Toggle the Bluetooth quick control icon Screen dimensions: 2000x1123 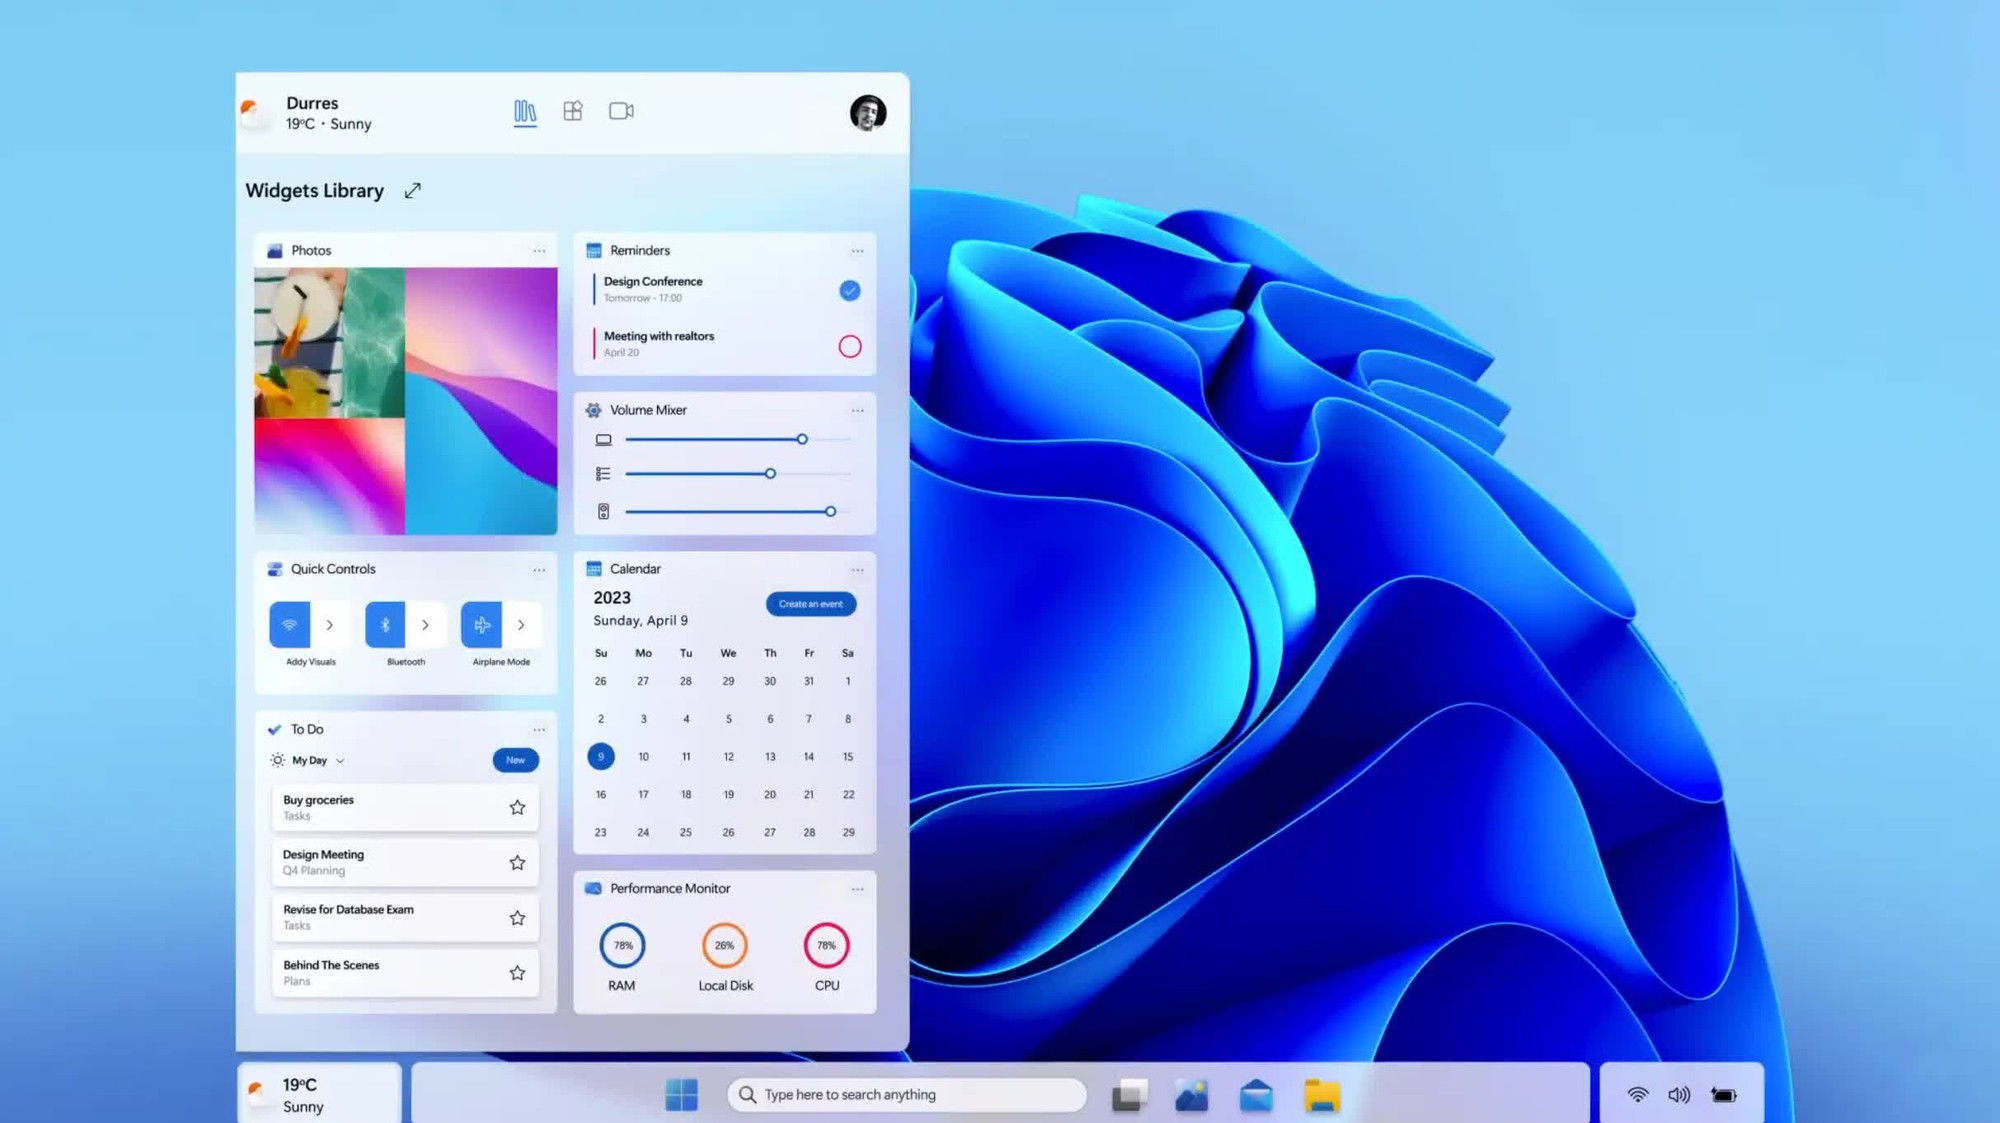tap(386, 625)
